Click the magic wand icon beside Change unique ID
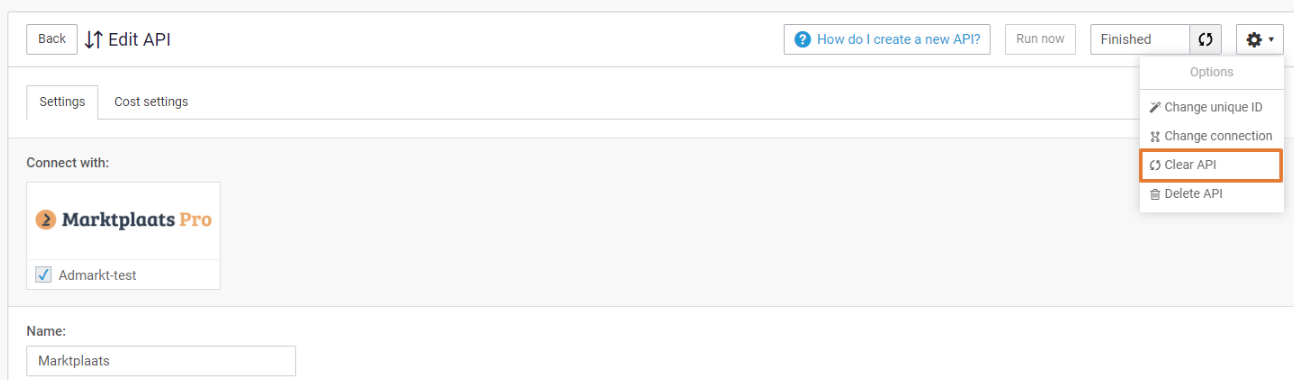Viewport: 1294px width, 380px height. point(1155,107)
